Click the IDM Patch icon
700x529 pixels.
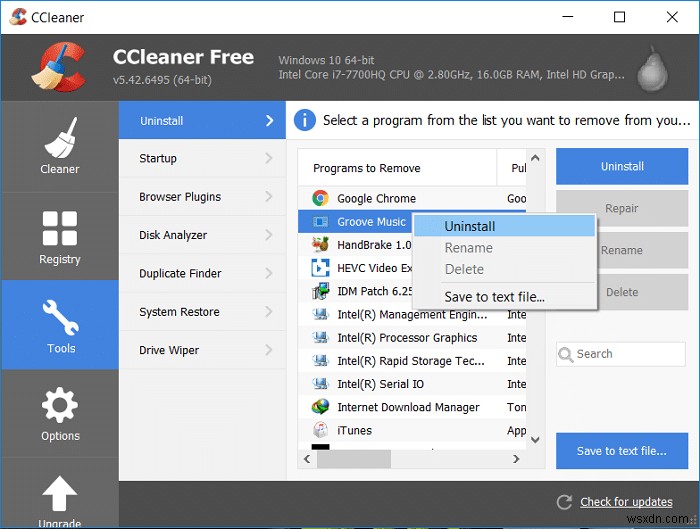point(320,291)
